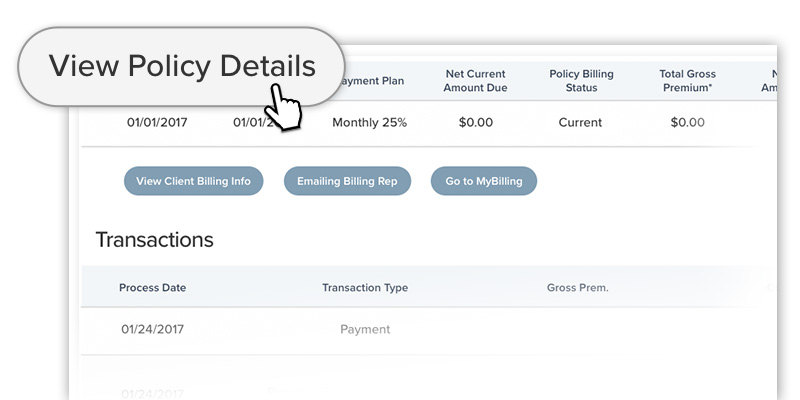This screenshot has width=800, height=400.
Task: Select the Current billing status value
Action: click(x=580, y=123)
